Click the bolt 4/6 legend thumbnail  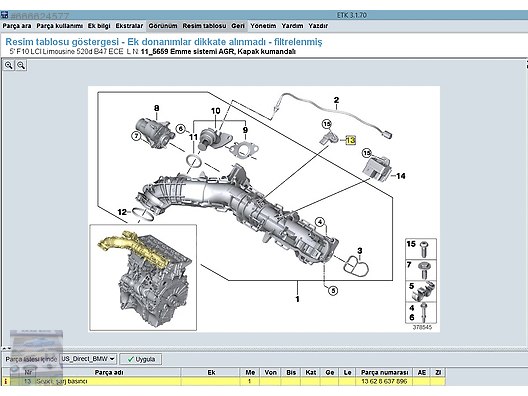pos(421,312)
